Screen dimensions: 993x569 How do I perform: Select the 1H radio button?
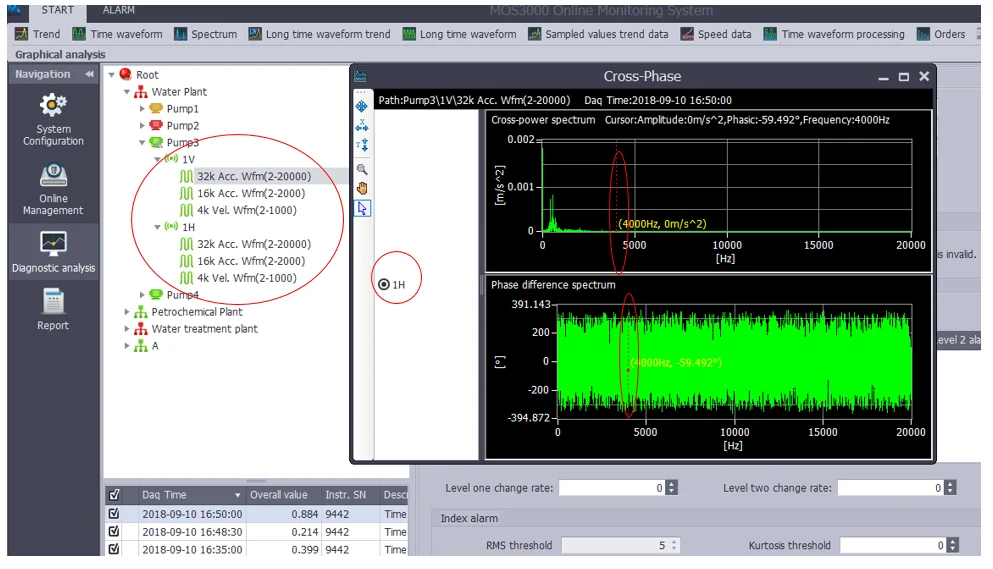(x=385, y=285)
